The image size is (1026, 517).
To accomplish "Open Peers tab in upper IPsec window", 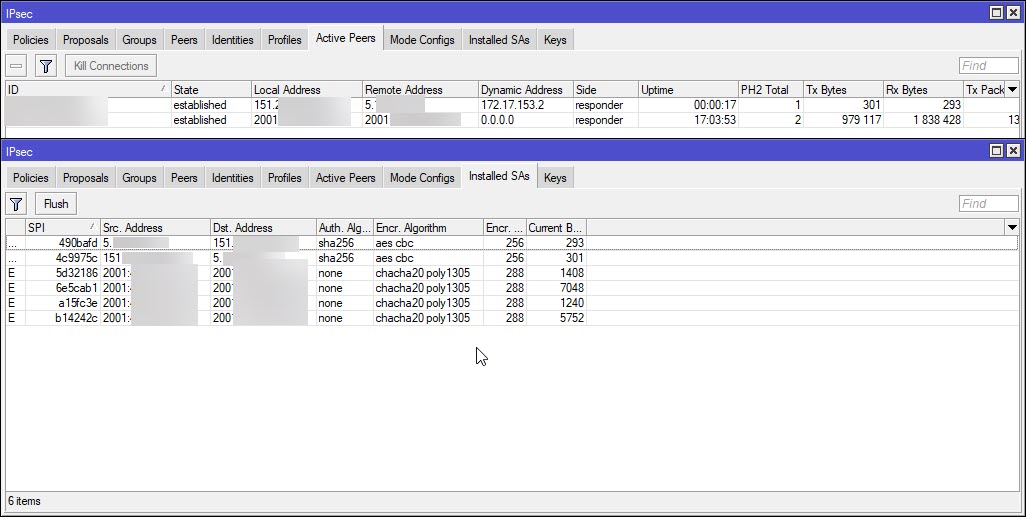I will click(184, 40).
